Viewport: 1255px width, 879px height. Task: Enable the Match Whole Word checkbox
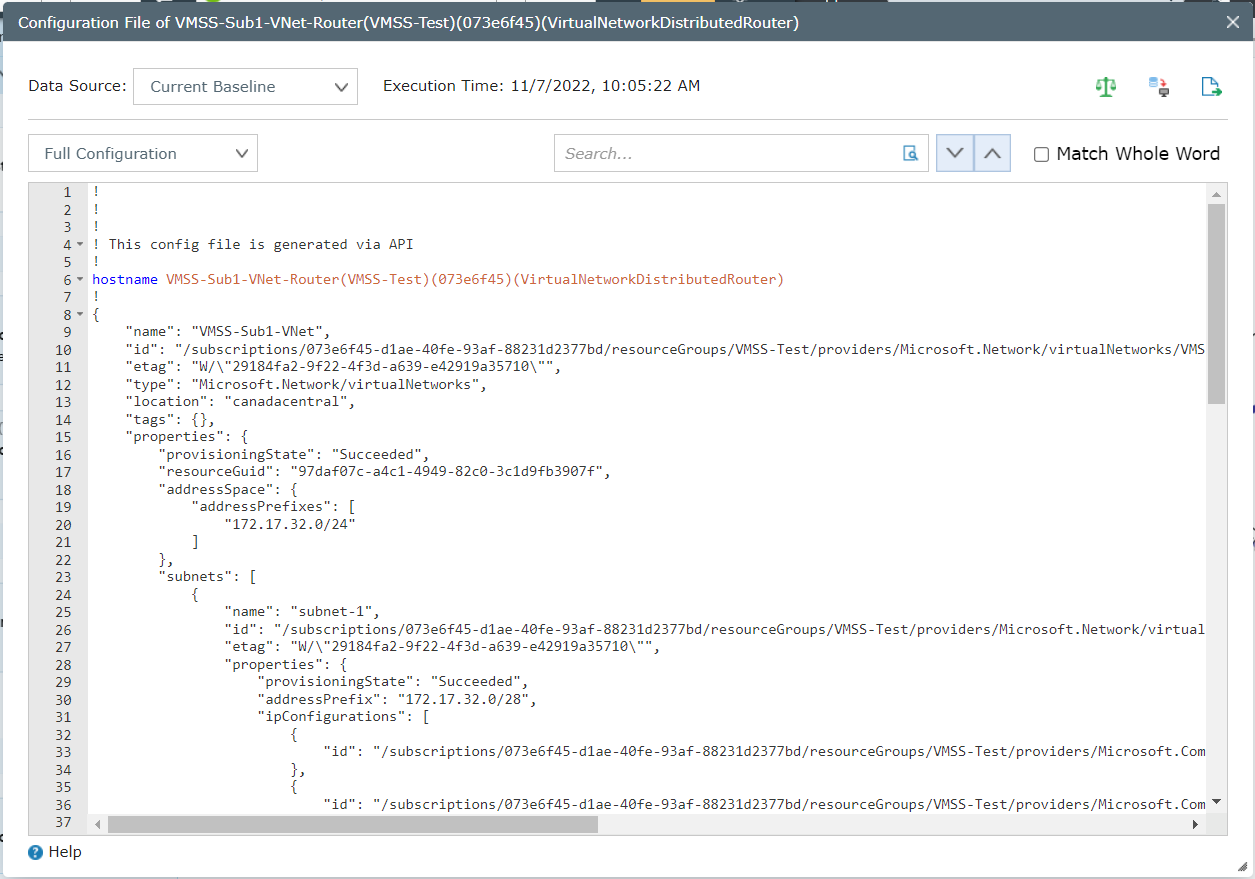click(x=1041, y=154)
